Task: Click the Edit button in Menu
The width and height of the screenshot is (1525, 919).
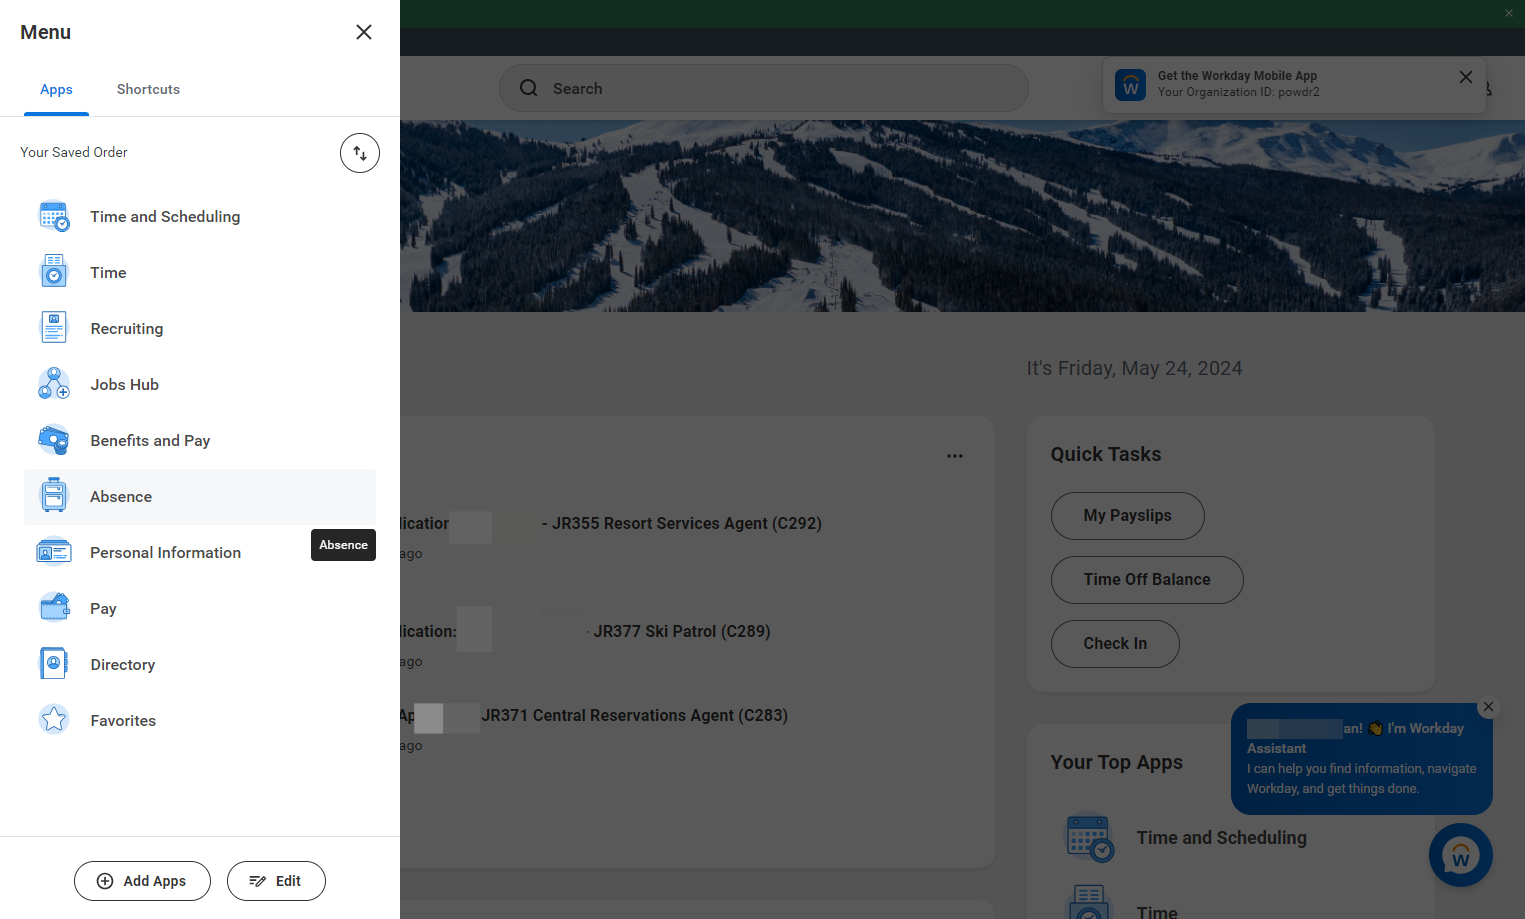Action: (276, 881)
